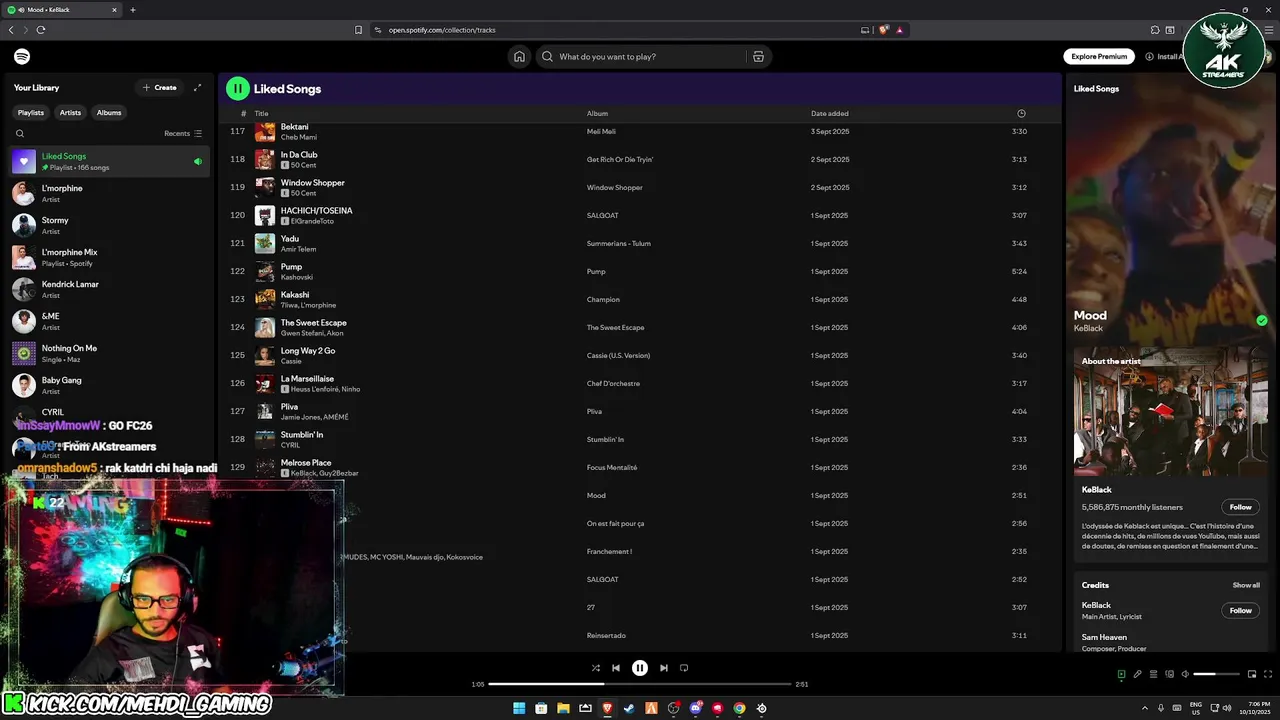Open the Liked Songs playlist in the library
Viewport: 1280px width, 720px height.
110,161
